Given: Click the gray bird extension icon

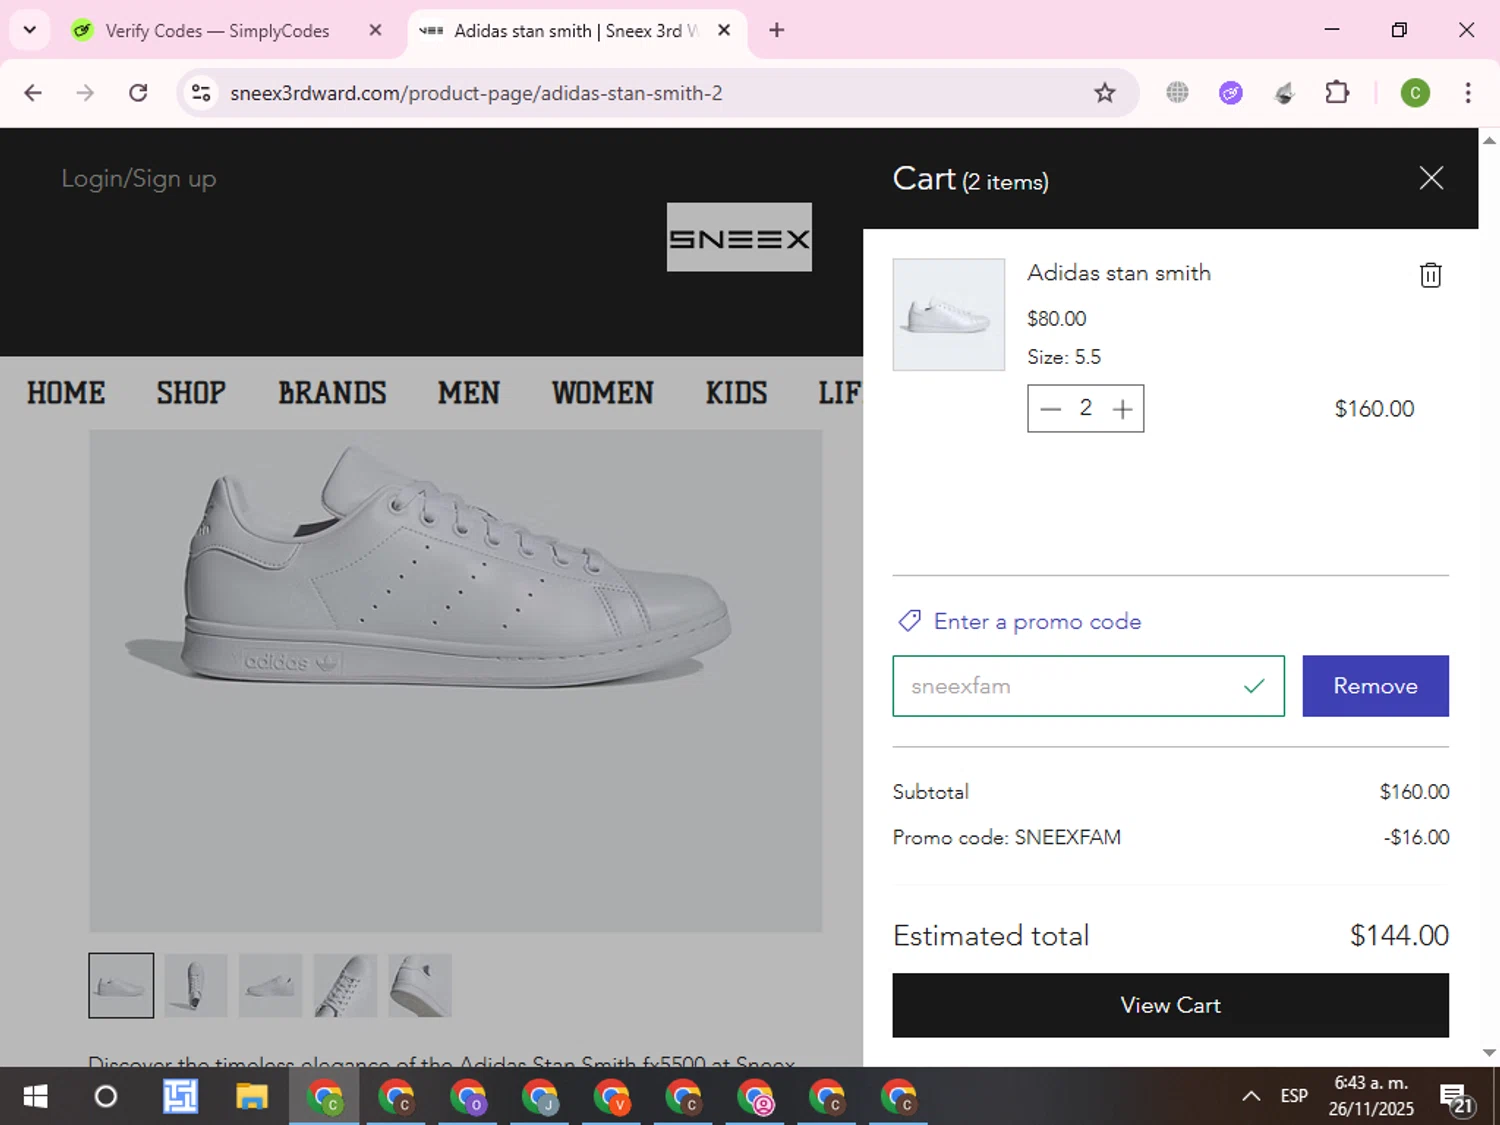Looking at the screenshot, I should tap(1284, 93).
